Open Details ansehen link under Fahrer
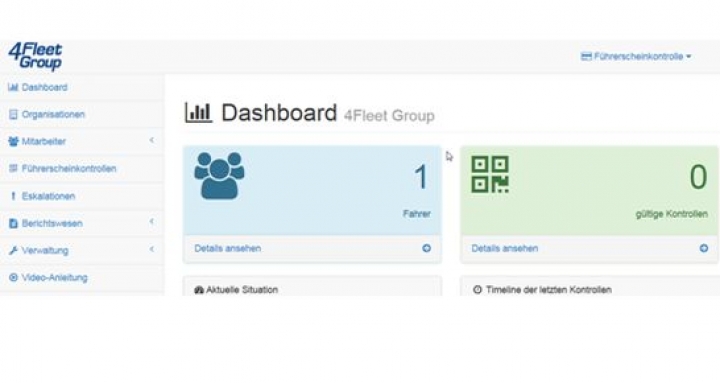720x383 pixels. (228, 248)
